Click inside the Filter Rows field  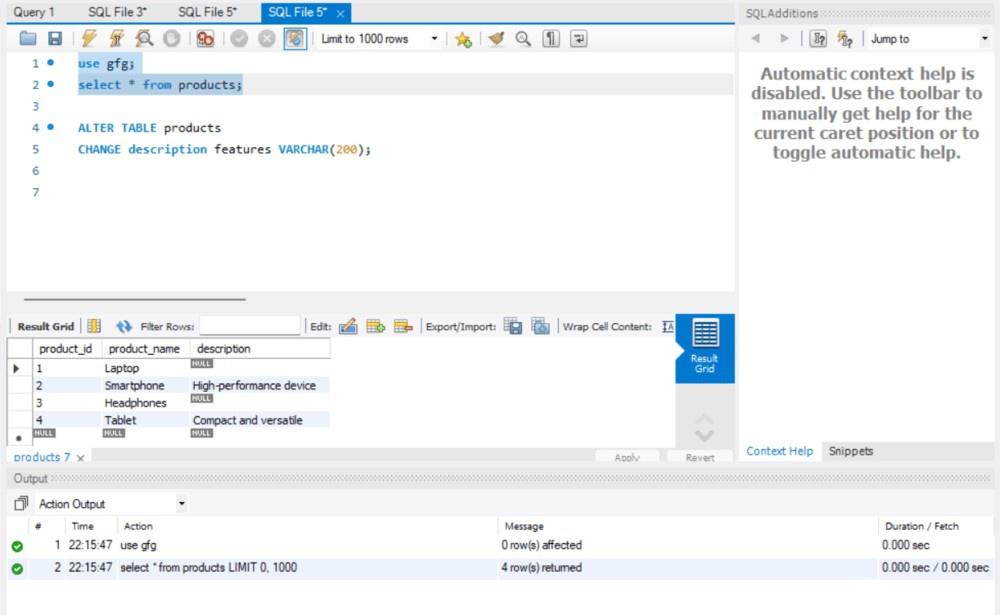pyautogui.click(x=250, y=325)
